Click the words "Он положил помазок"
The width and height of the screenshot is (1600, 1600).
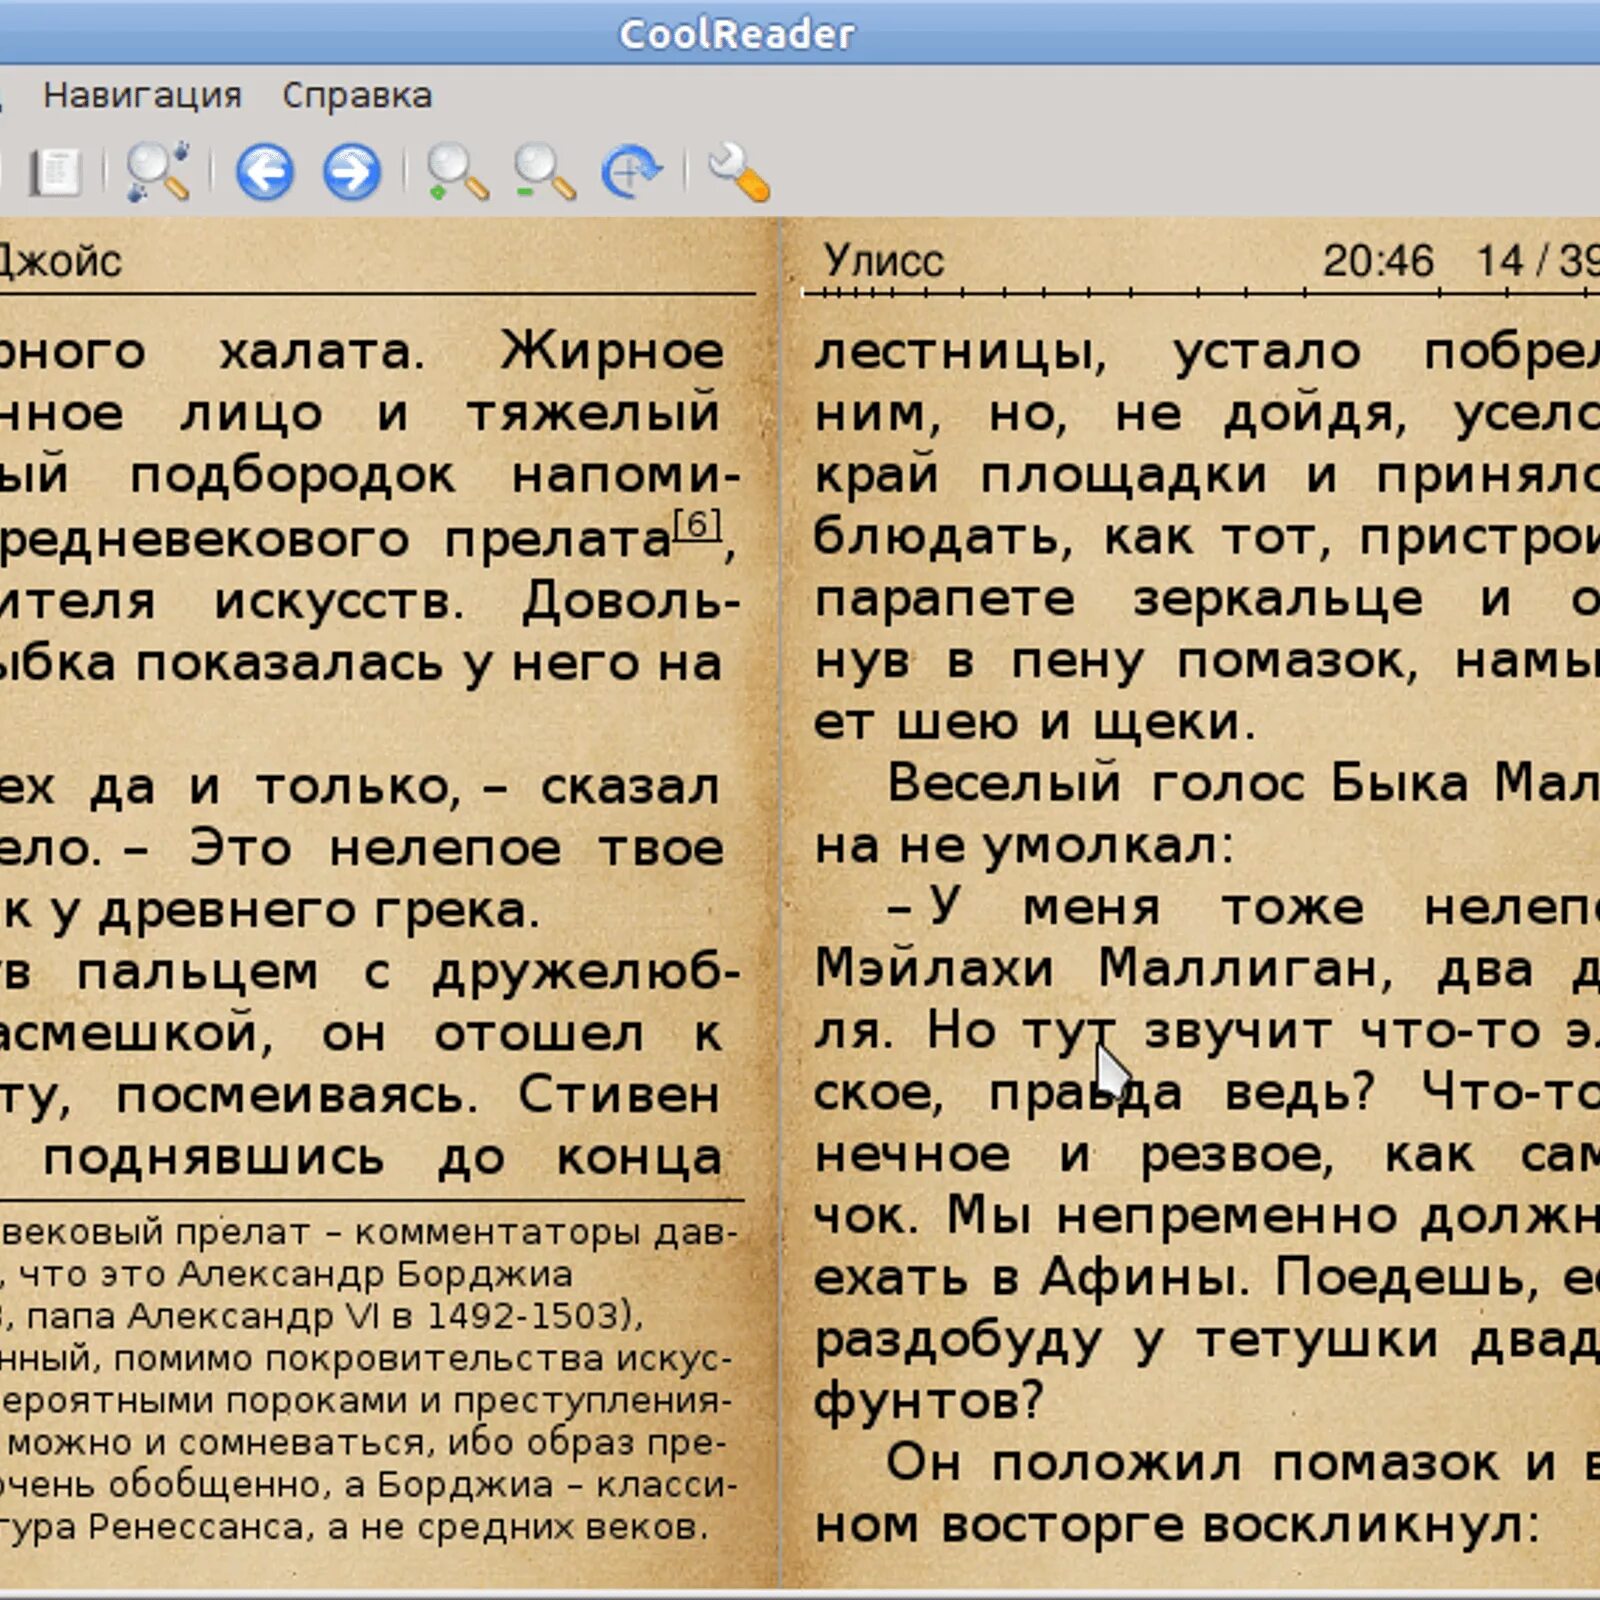point(1192,1463)
